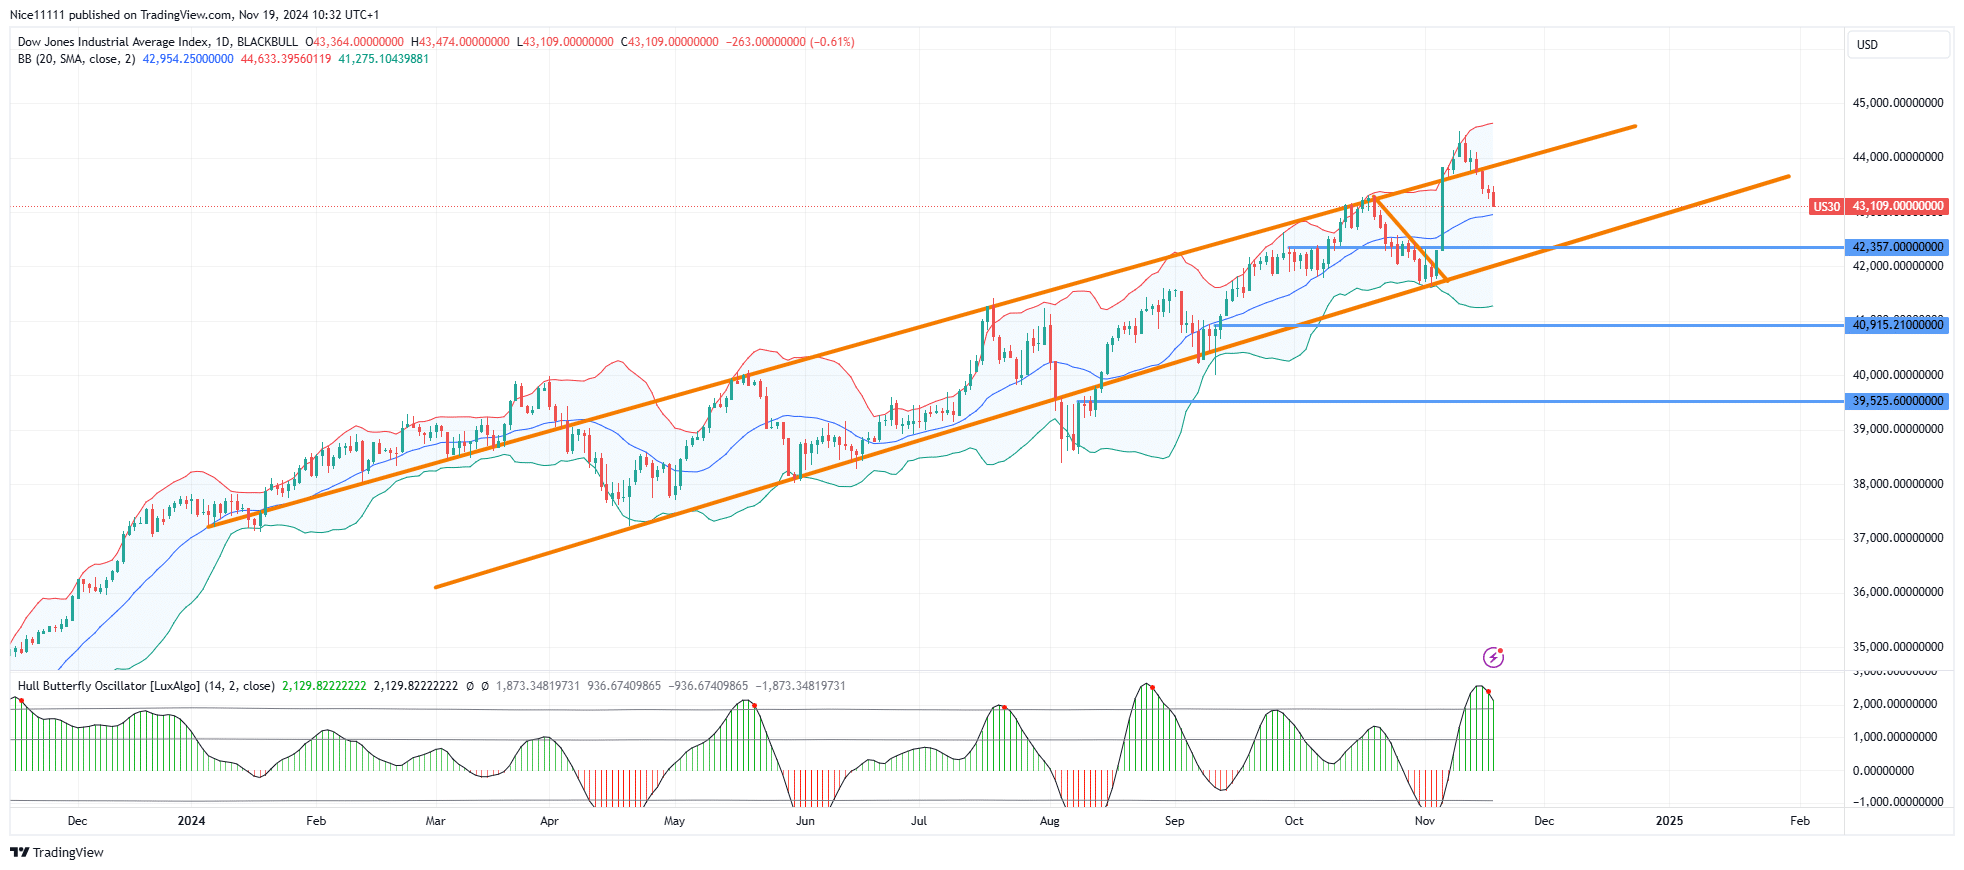
Task: Click the BB basis value 42,954.25
Action: coord(188,59)
